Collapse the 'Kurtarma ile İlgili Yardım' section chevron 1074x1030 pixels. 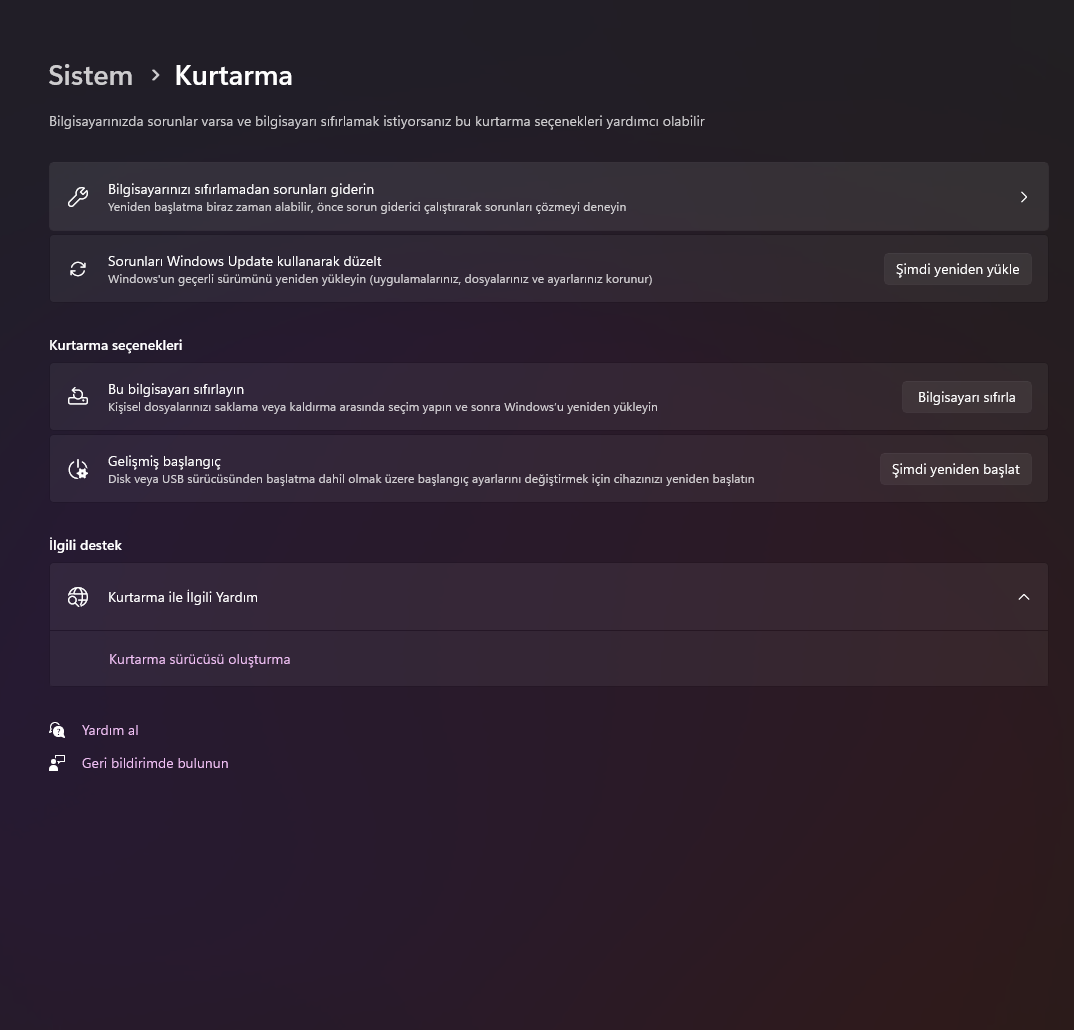[1023, 597]
